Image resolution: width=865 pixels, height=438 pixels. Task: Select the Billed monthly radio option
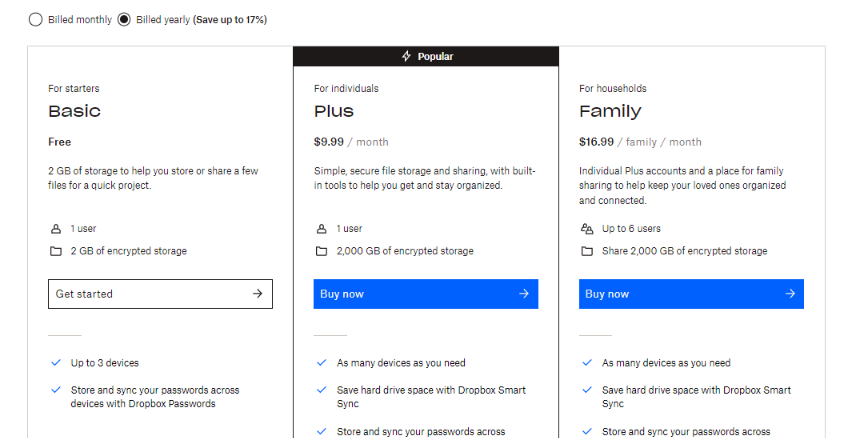[x=36, y=19]
